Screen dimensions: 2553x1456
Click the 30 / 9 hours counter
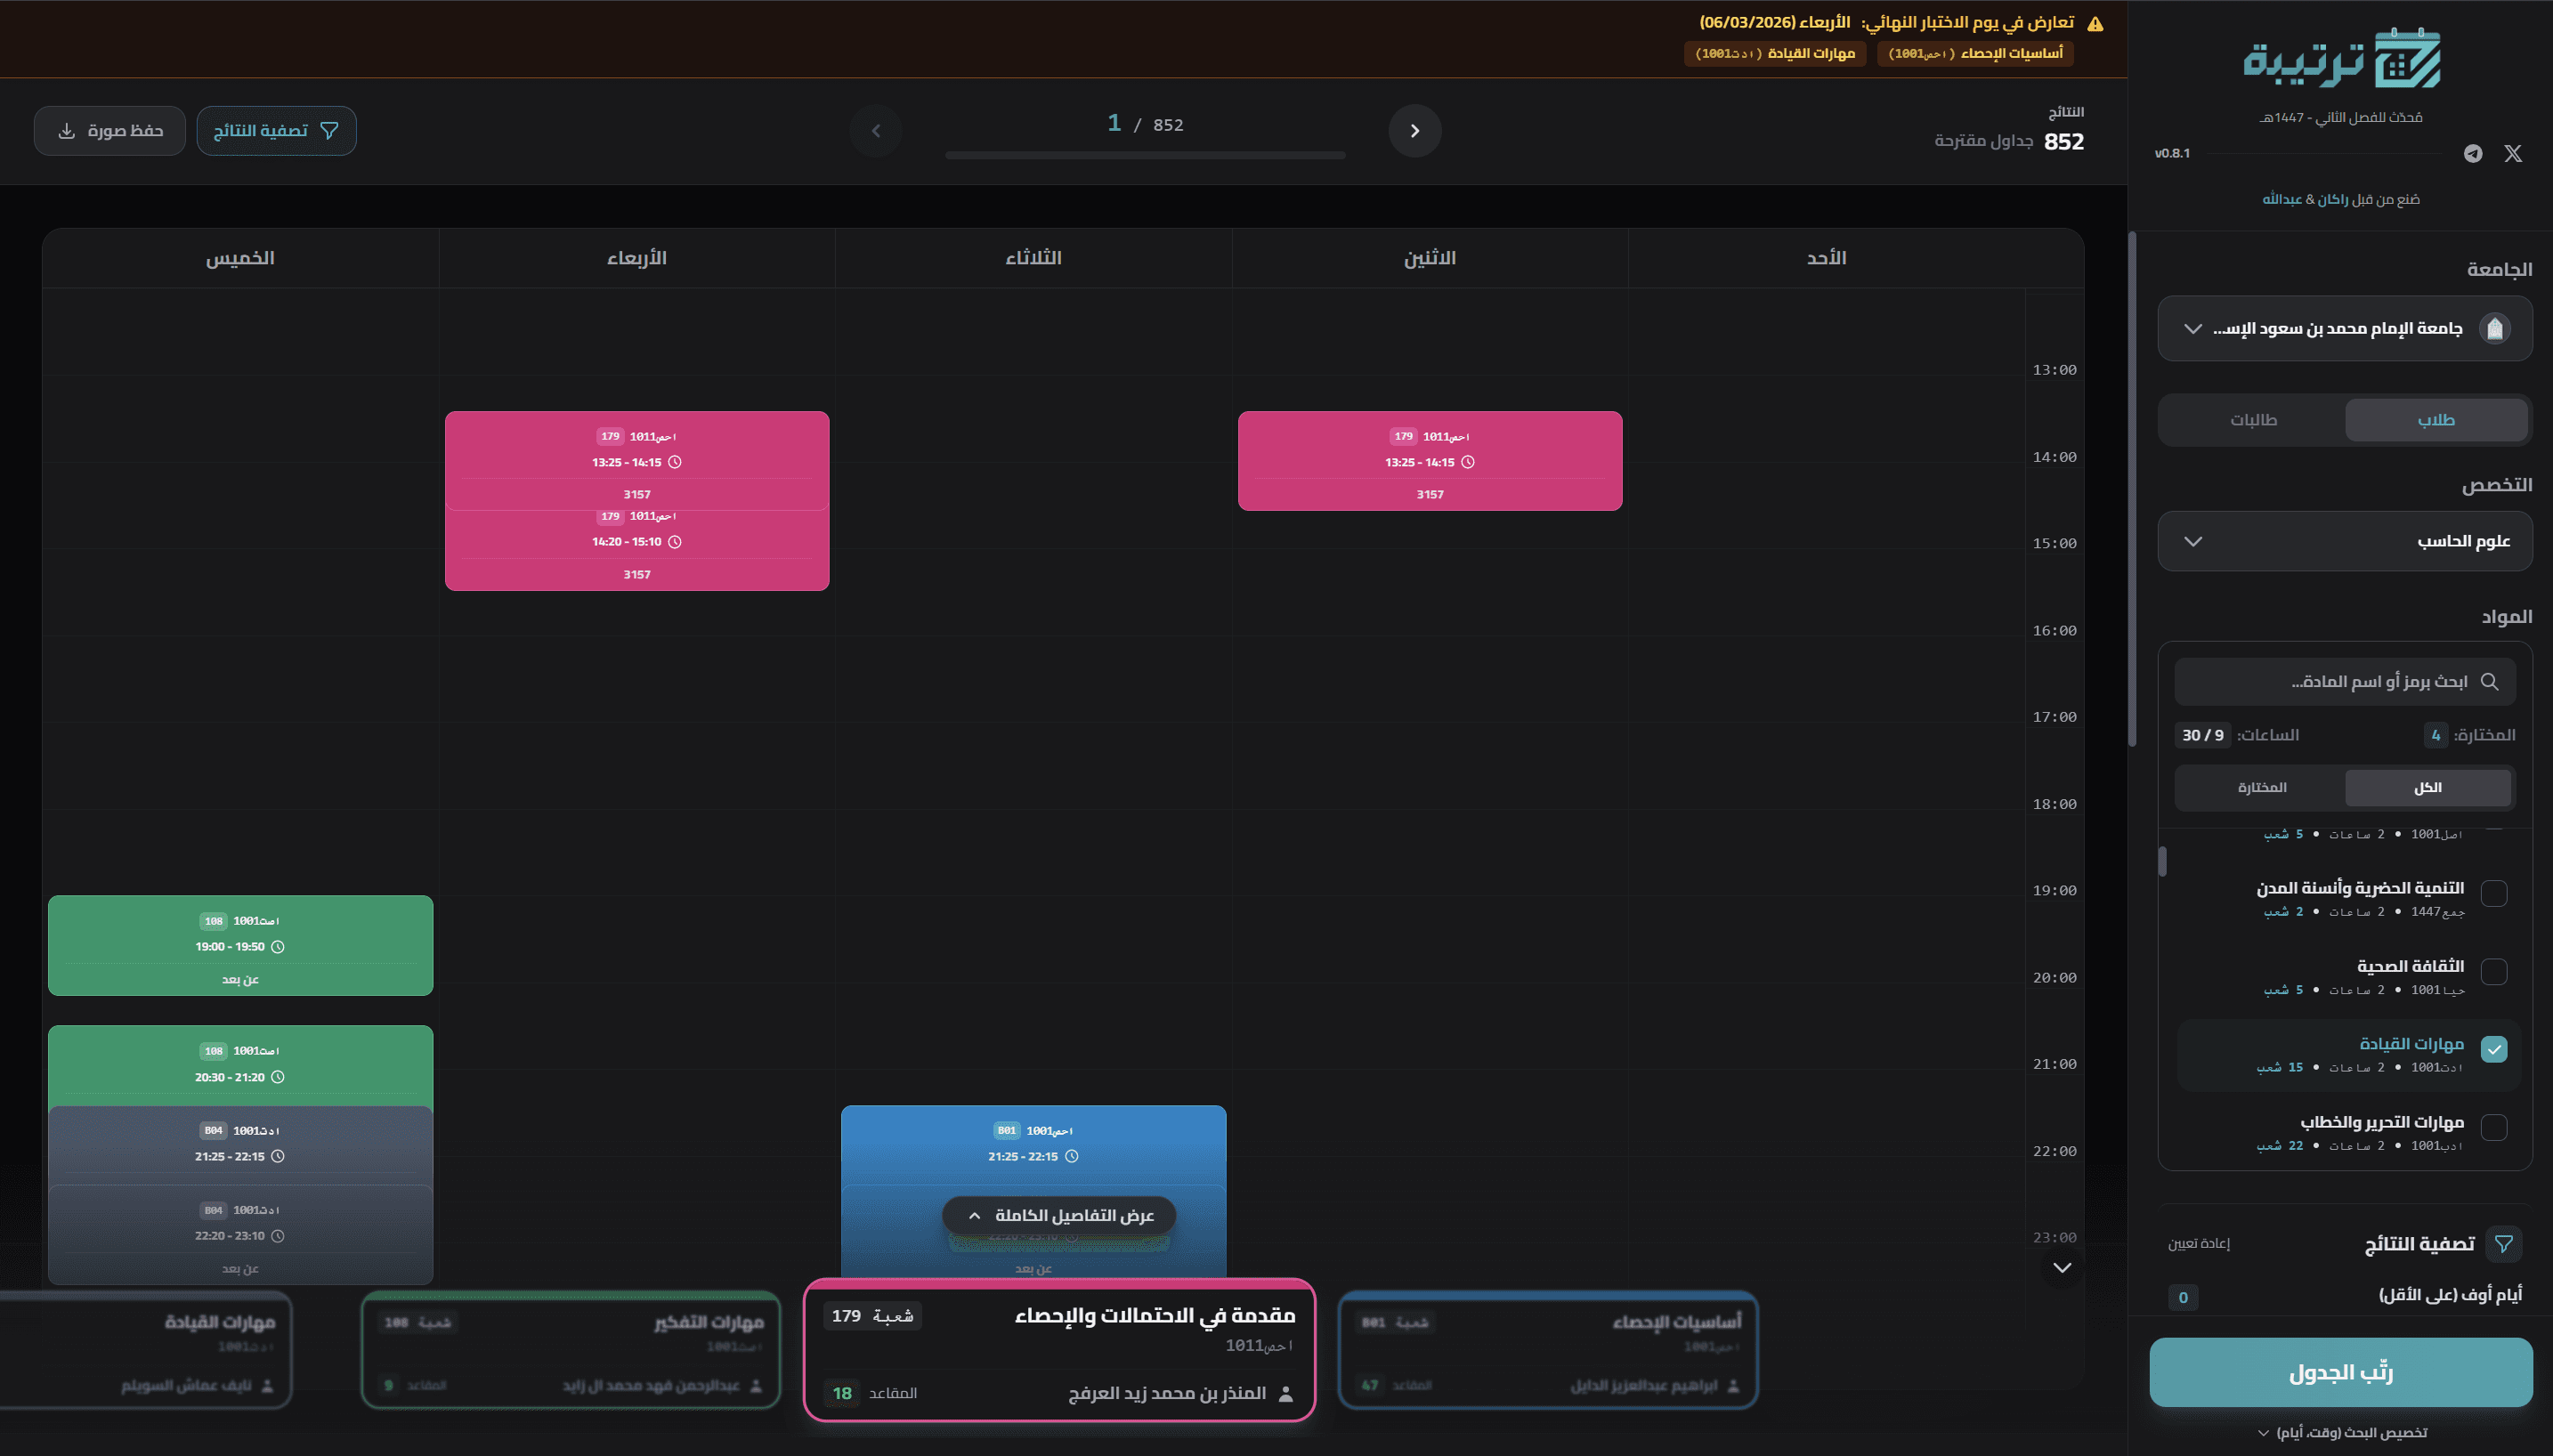coord(2203,735)
